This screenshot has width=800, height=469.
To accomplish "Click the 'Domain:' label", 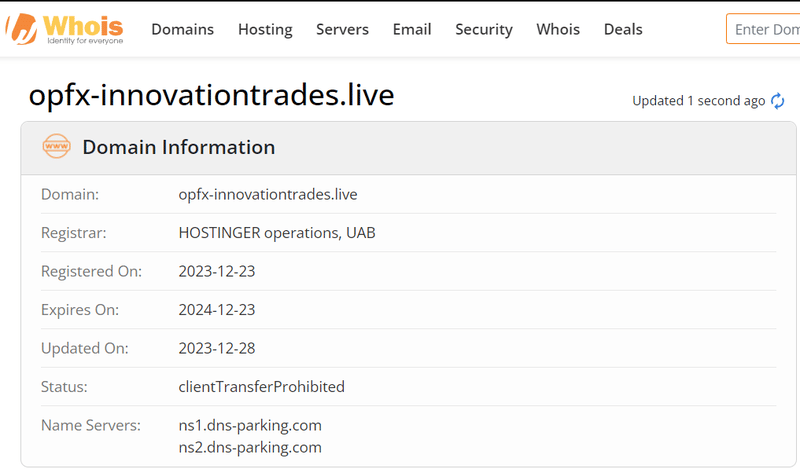I will point(70,194).
